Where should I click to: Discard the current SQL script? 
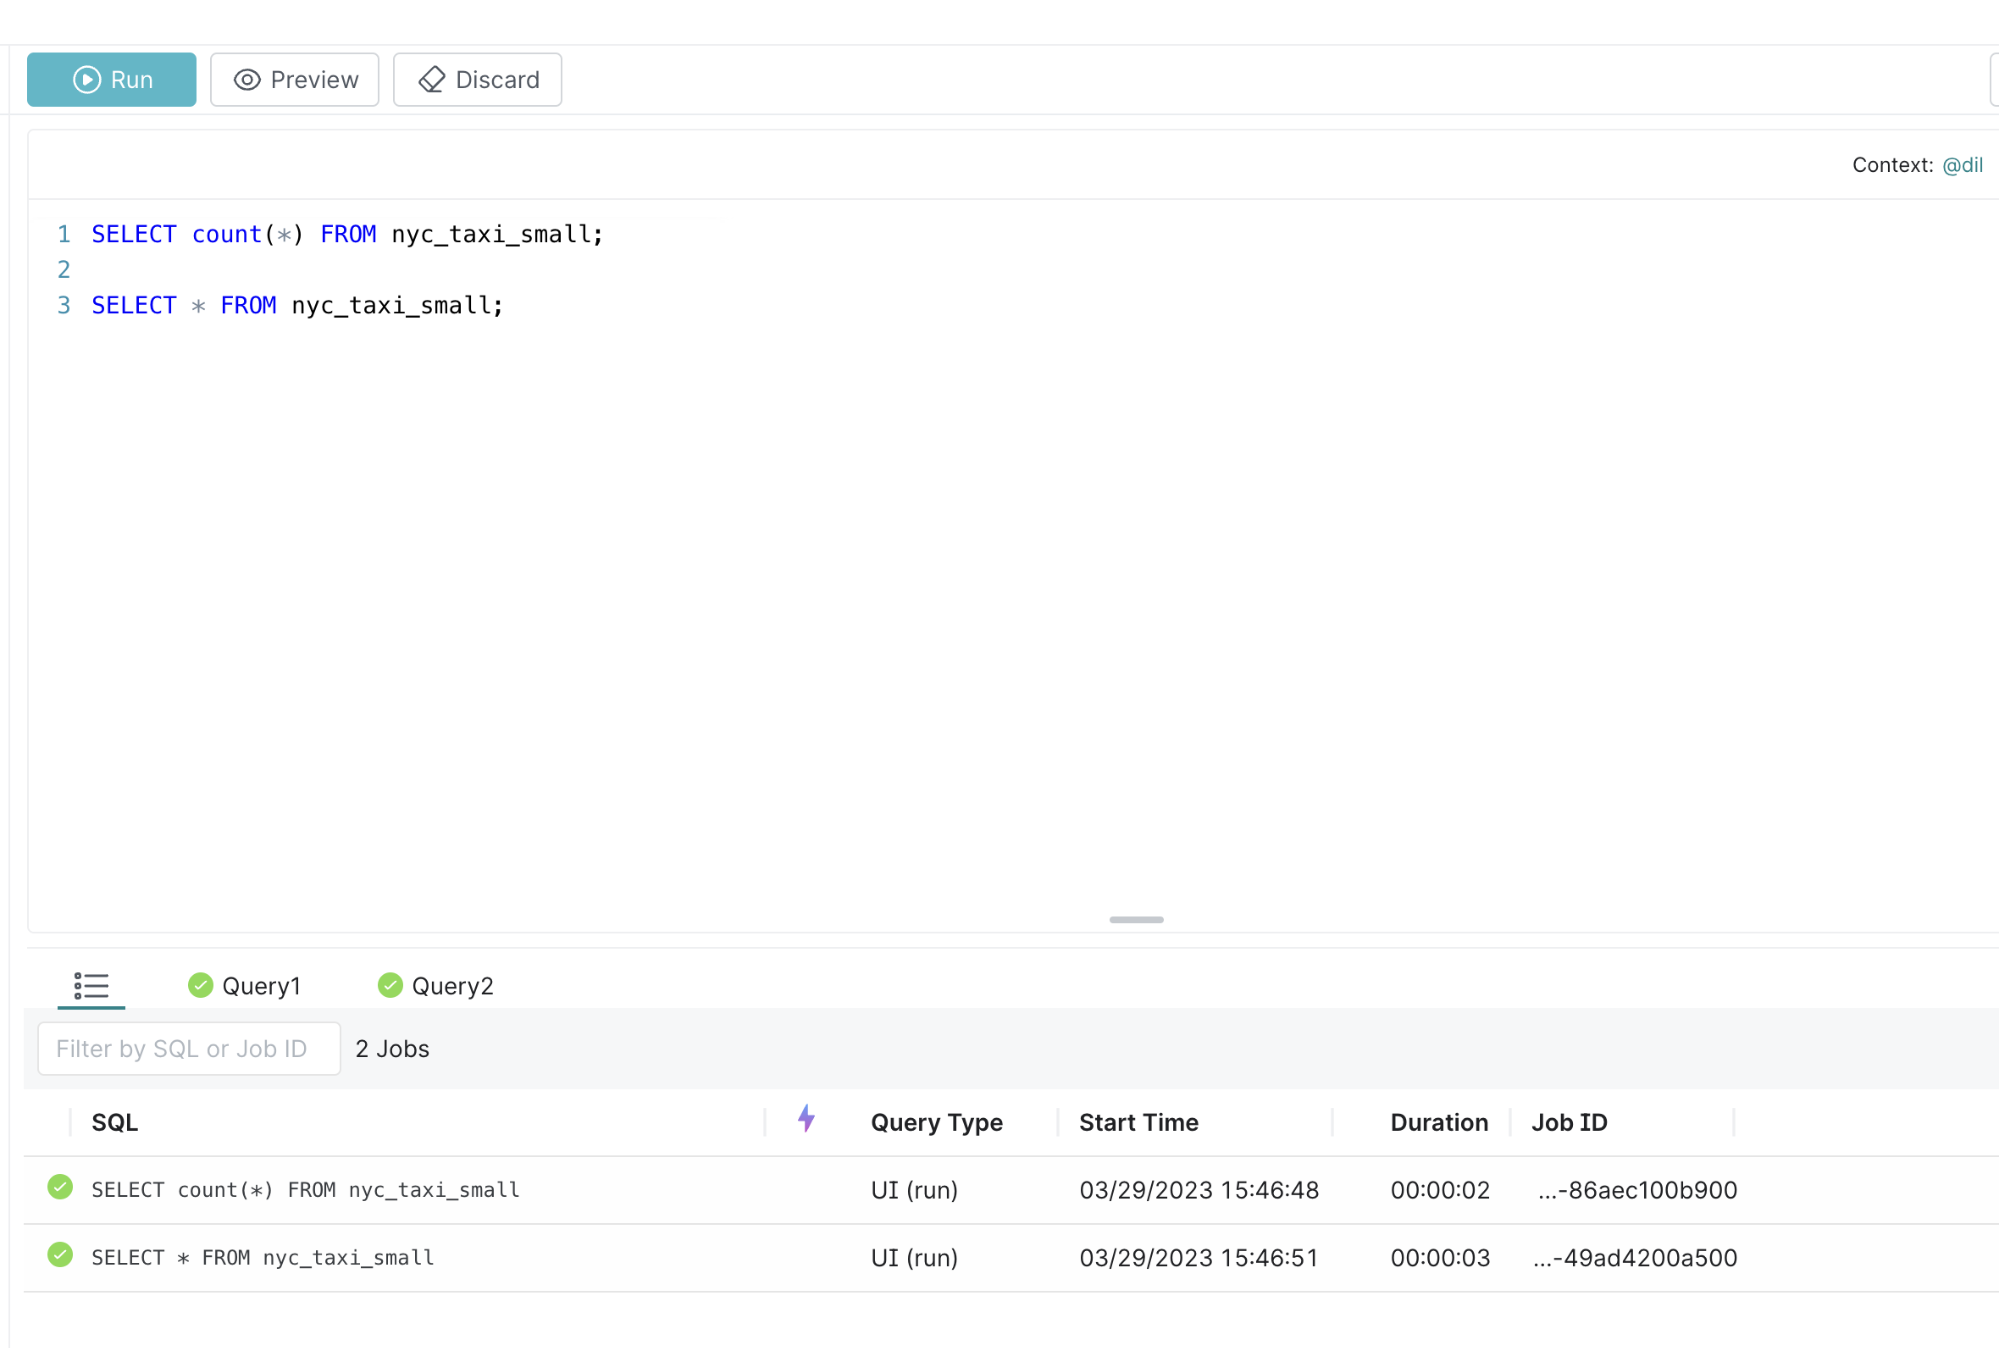pyautogui.click(x=477, y=79)
